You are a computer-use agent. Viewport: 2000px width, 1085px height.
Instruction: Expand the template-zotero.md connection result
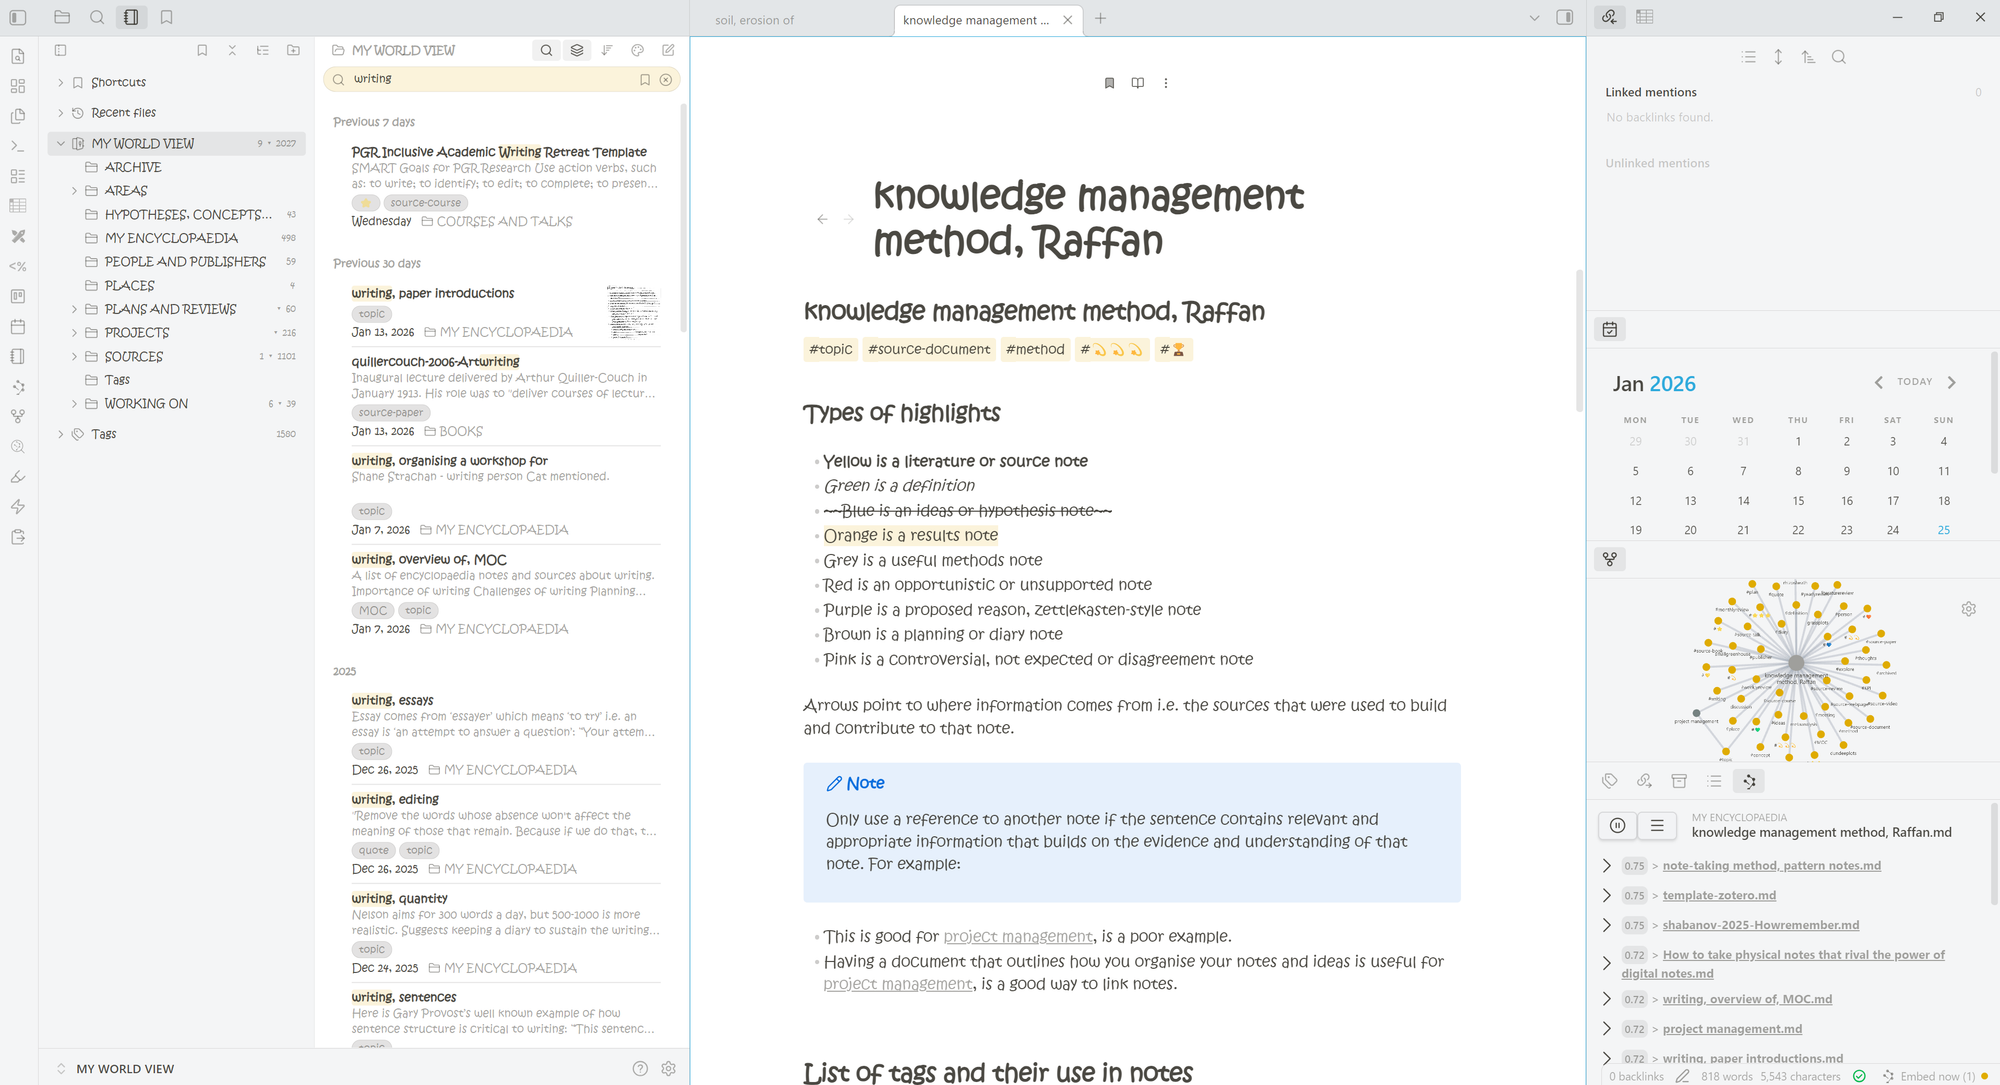(x=1606, y=895)
